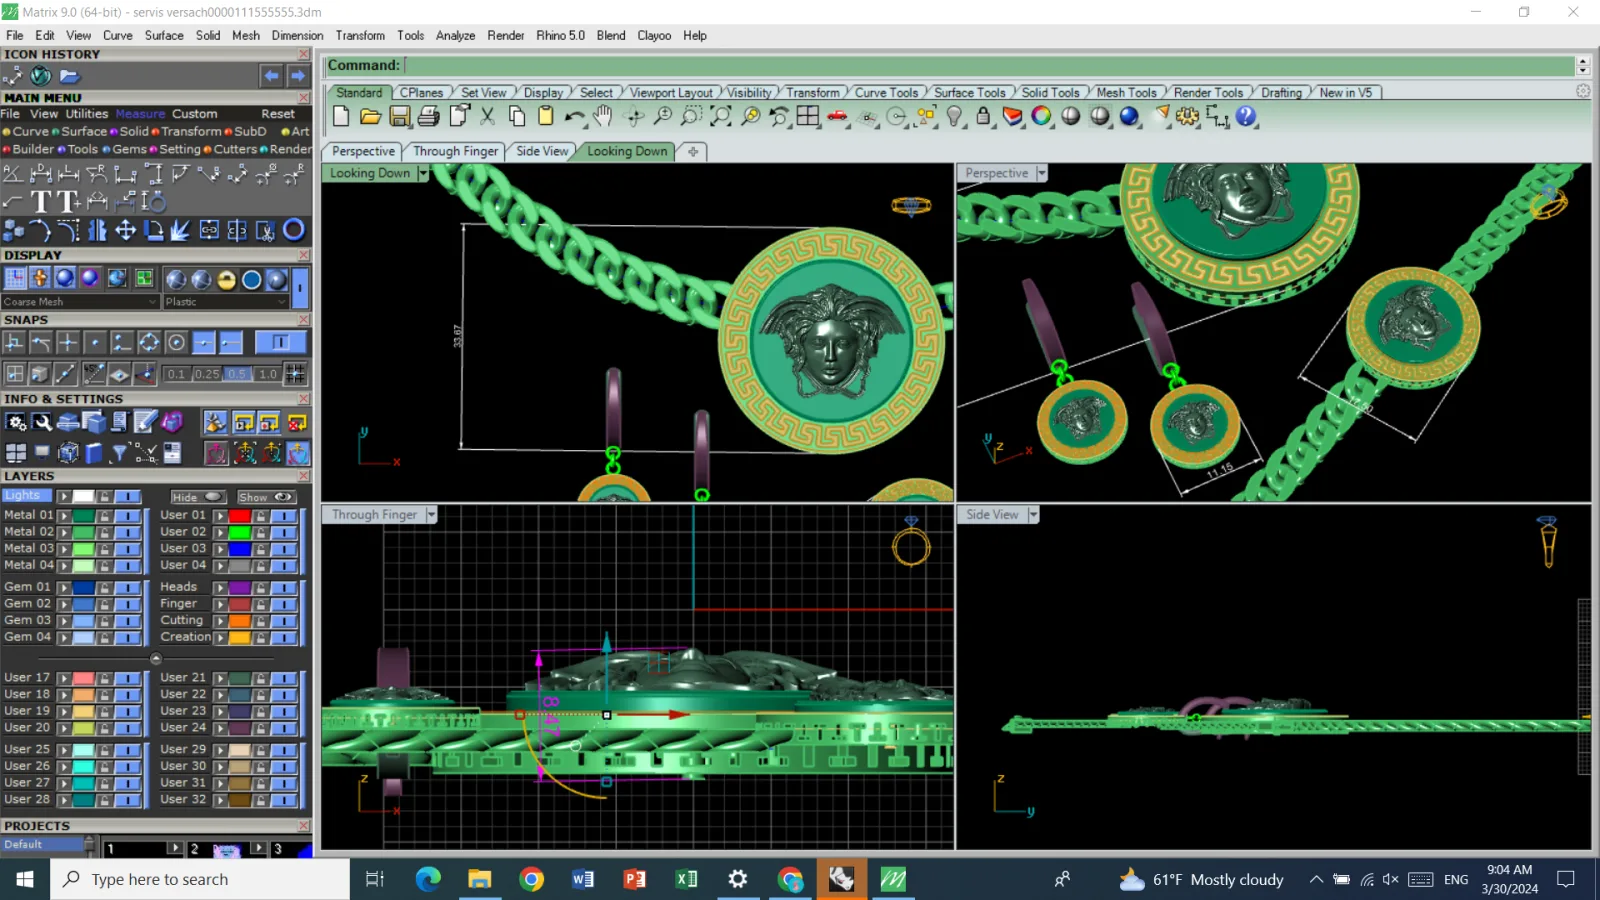Toggle visibility switch of Gem 02 layer
1600x900 pixels.
(x=127, y=604)
